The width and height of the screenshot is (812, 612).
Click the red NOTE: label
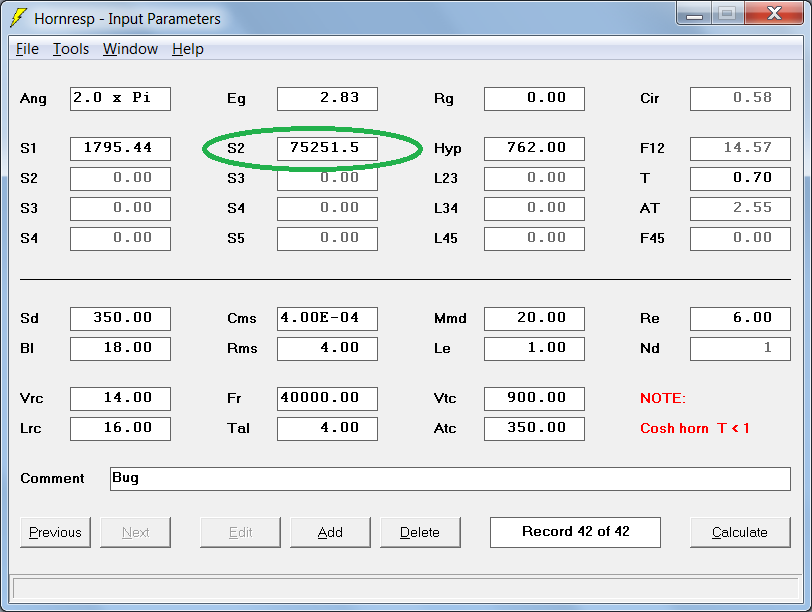pos(663,398)
